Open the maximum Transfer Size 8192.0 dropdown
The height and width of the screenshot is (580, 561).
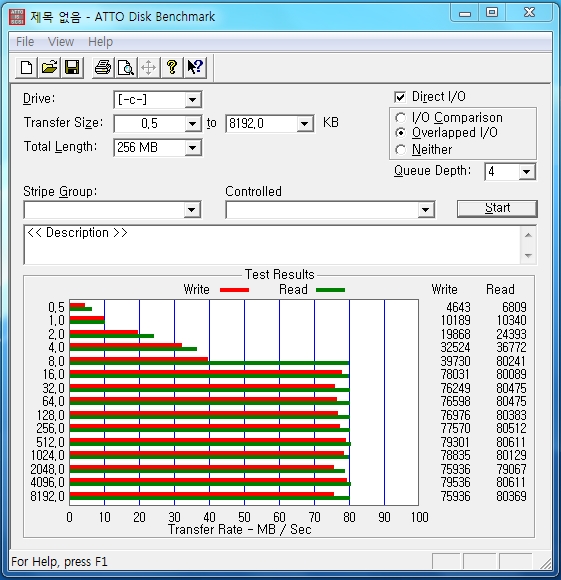click(x=304, y=124)
